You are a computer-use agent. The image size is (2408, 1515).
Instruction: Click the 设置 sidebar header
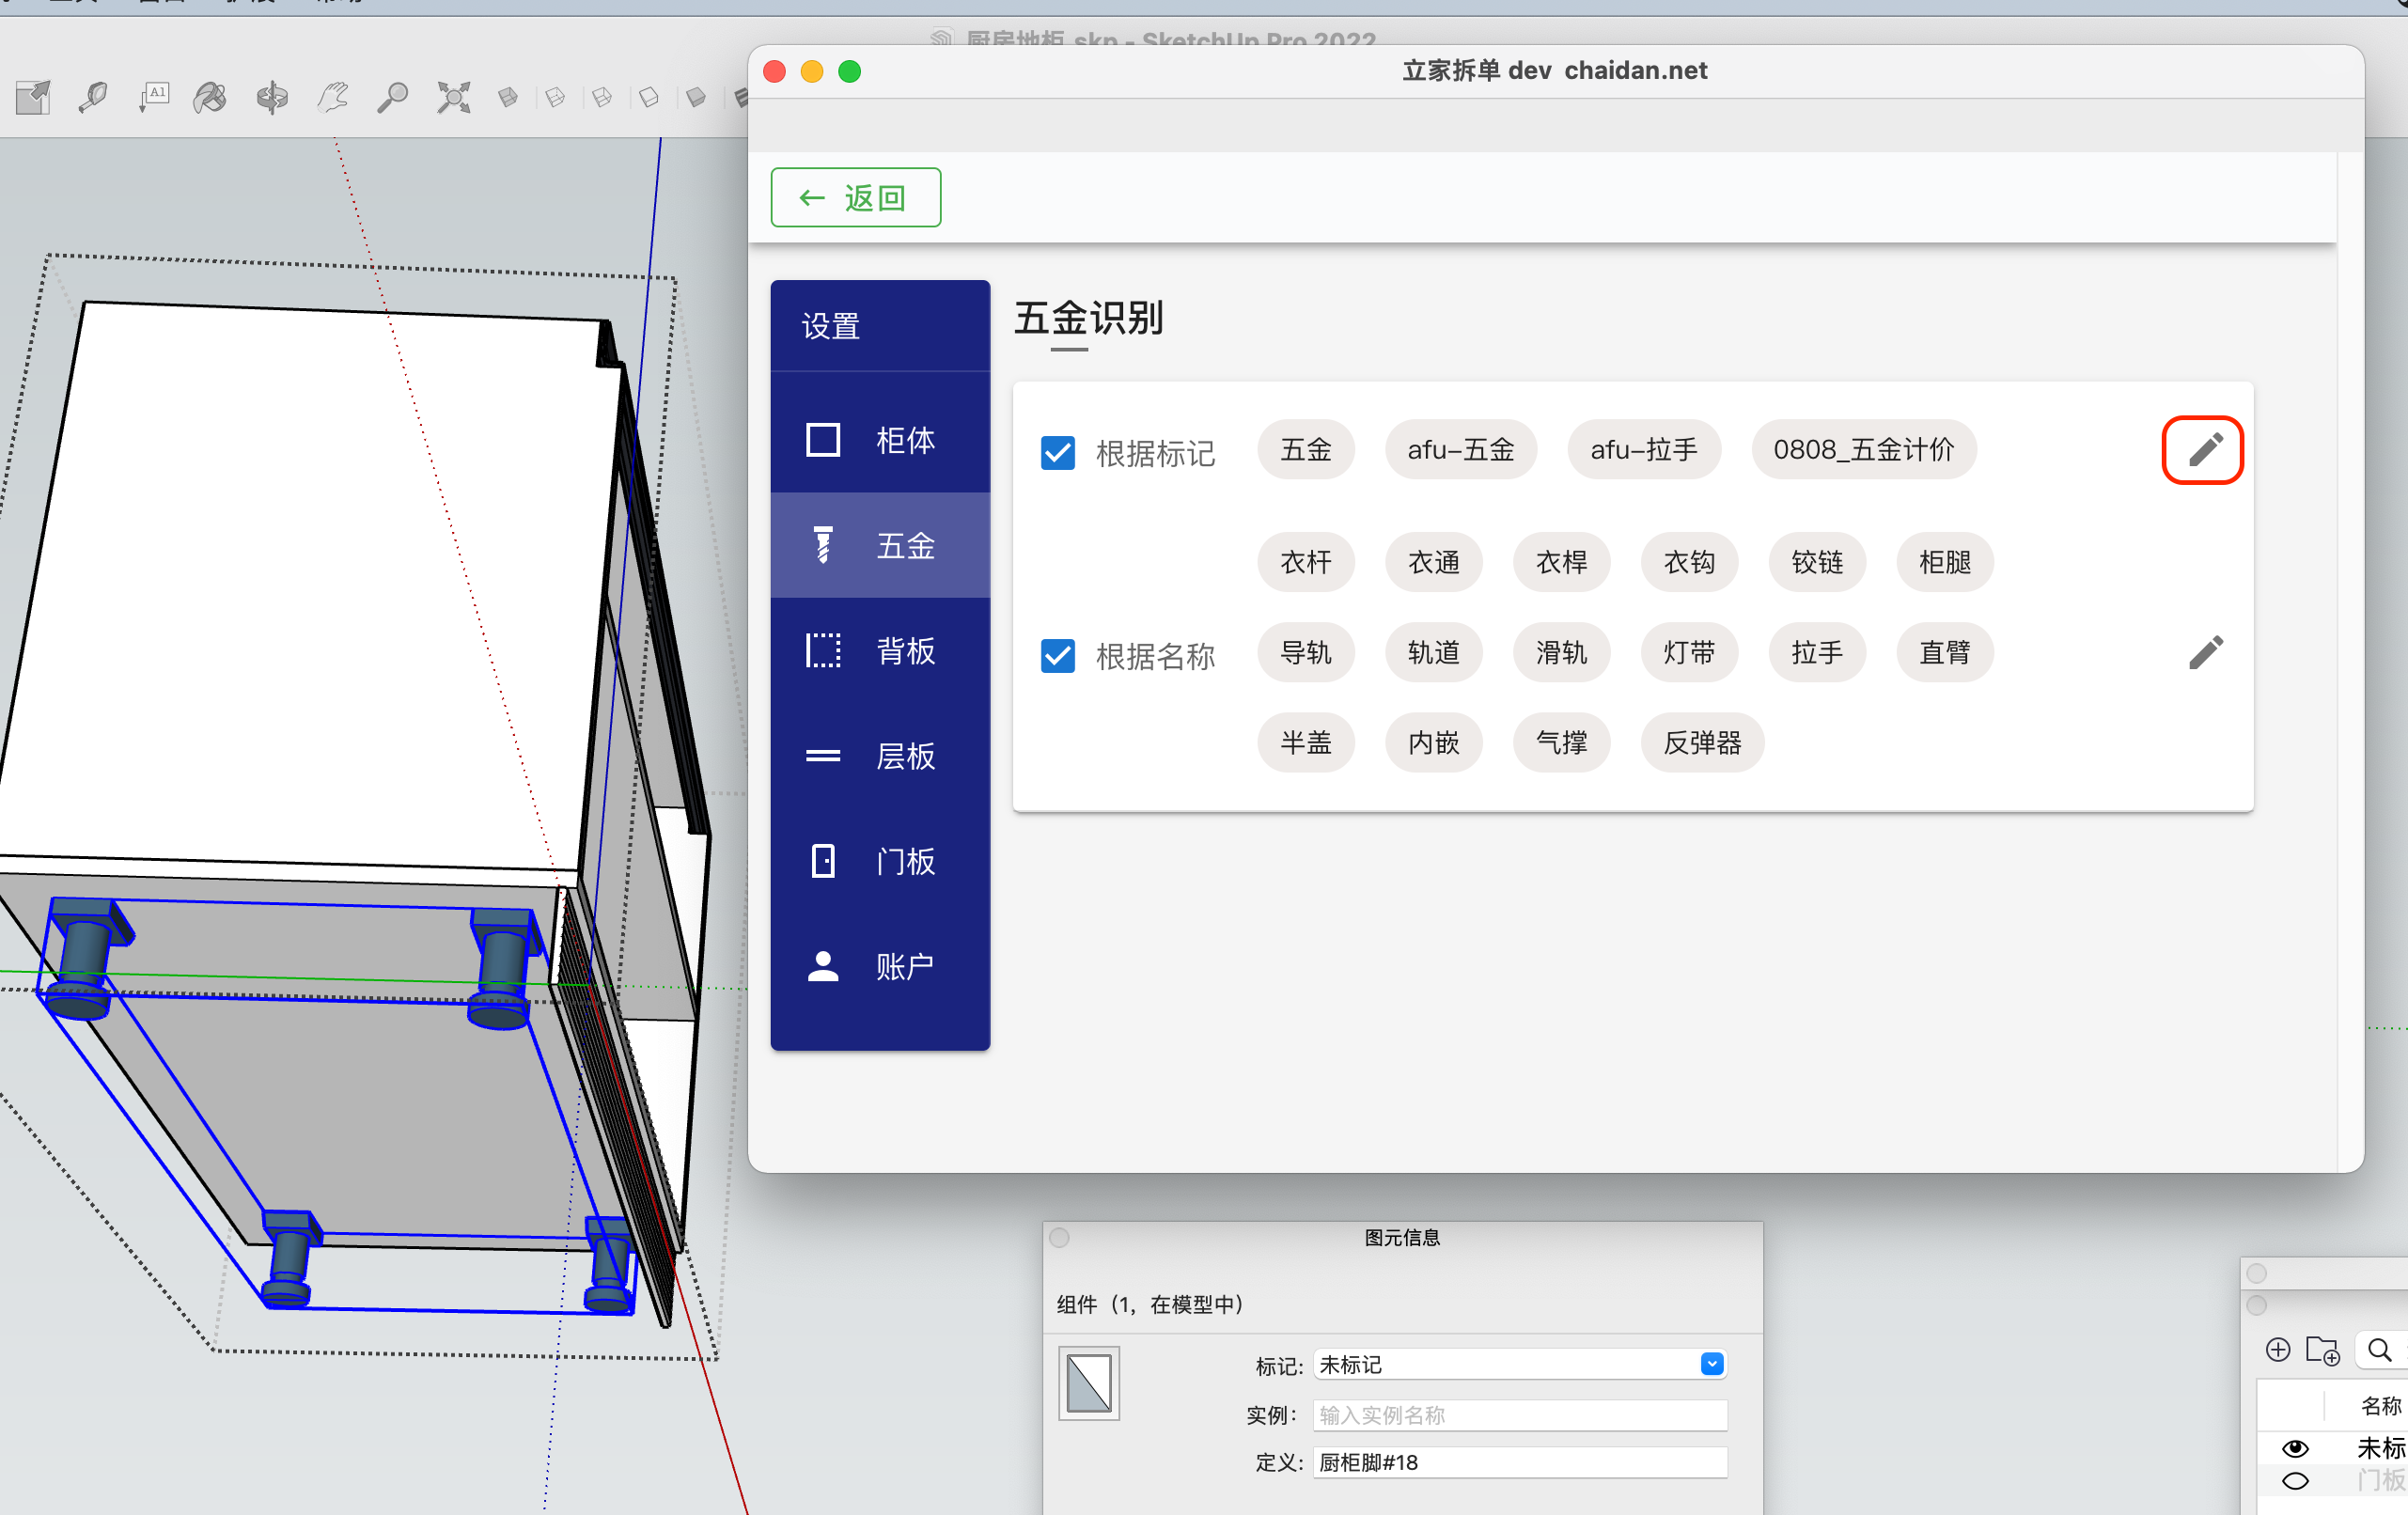coord(830,326)
